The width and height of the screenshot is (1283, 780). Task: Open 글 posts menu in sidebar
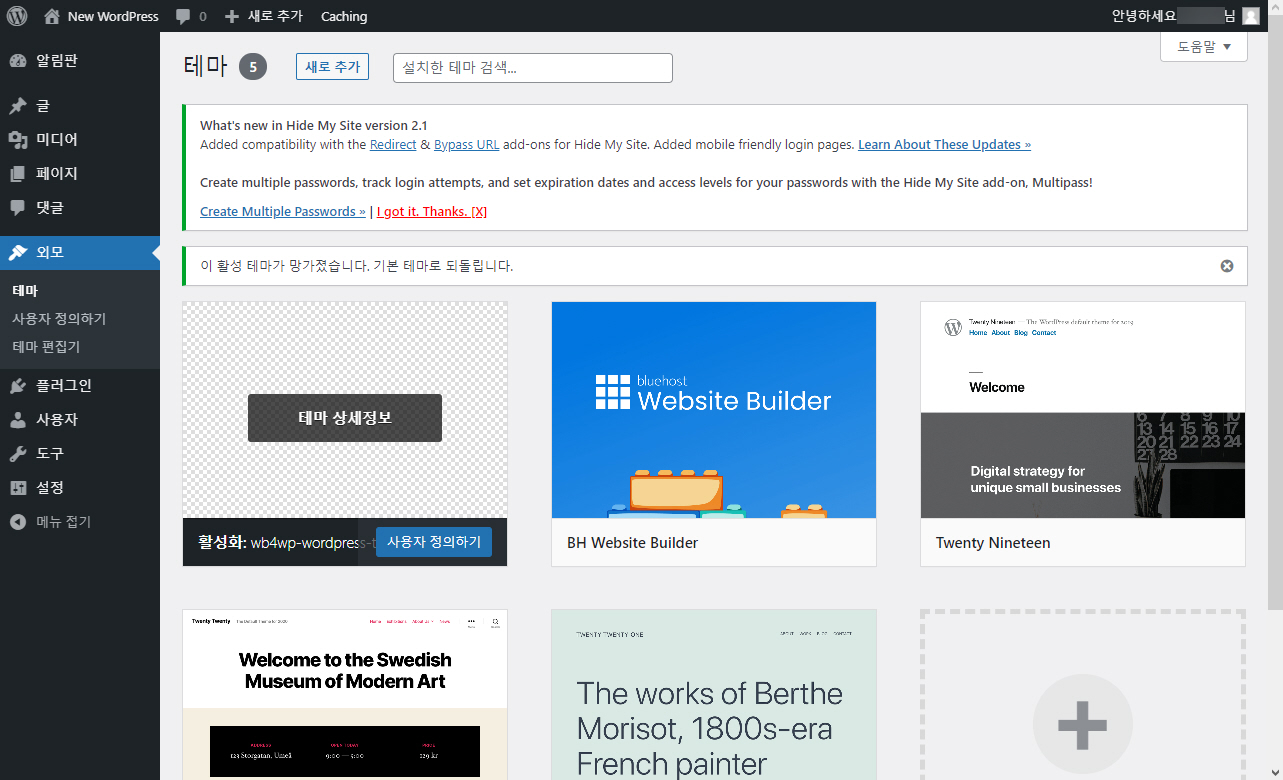click(x=80, y=105)
